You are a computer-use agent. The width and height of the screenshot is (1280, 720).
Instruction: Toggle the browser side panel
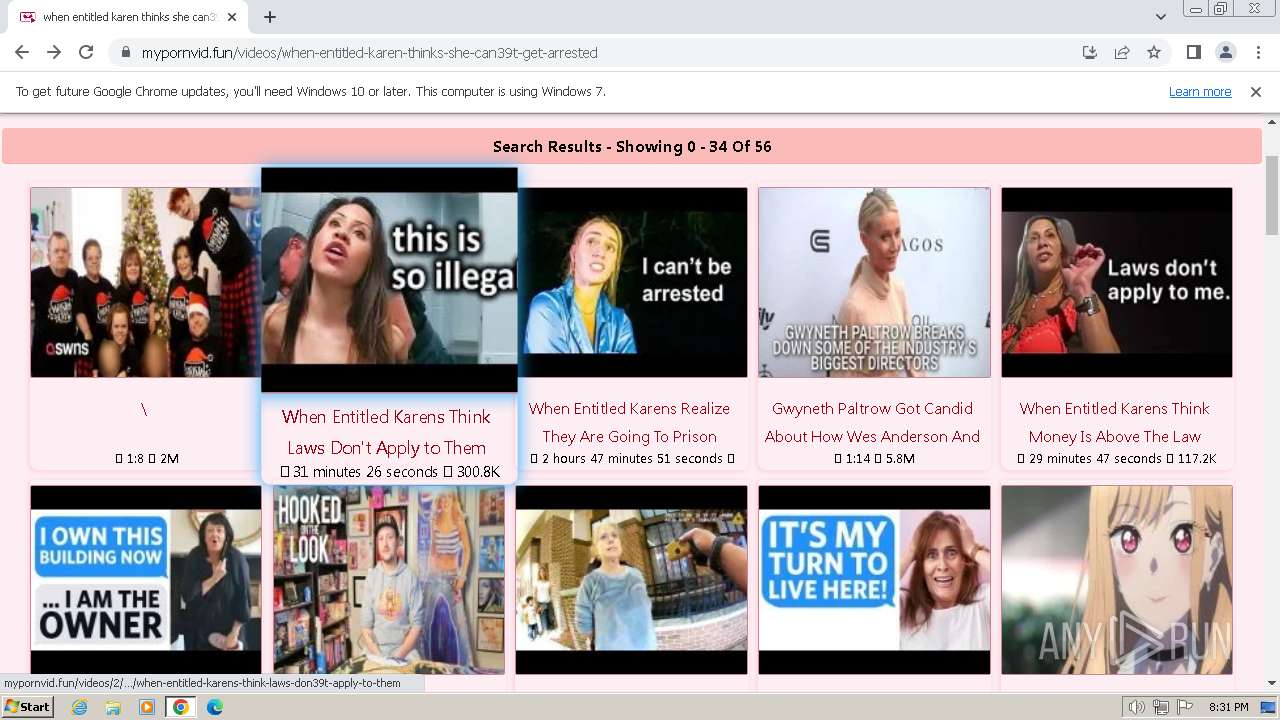pyautogui.click(x=1193, y=52)
